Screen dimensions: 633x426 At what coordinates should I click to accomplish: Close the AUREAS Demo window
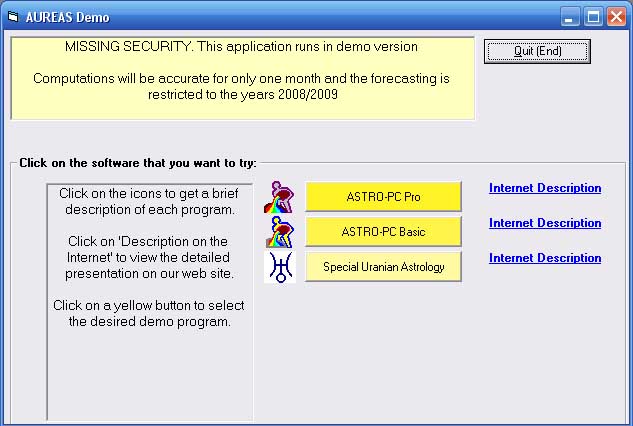click(616, 17)
